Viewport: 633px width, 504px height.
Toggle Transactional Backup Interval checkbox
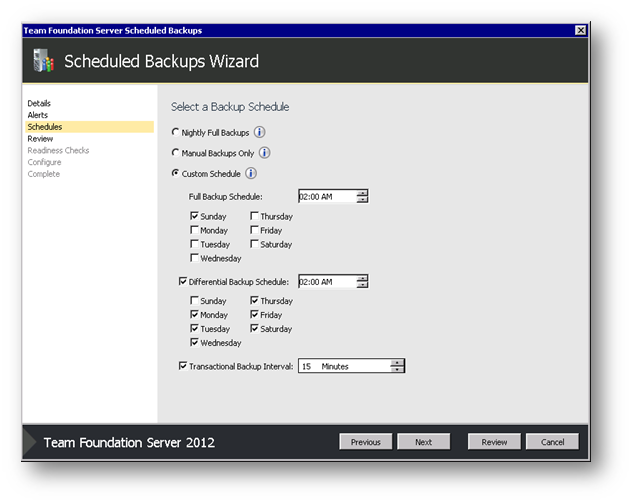coord(182,366)
